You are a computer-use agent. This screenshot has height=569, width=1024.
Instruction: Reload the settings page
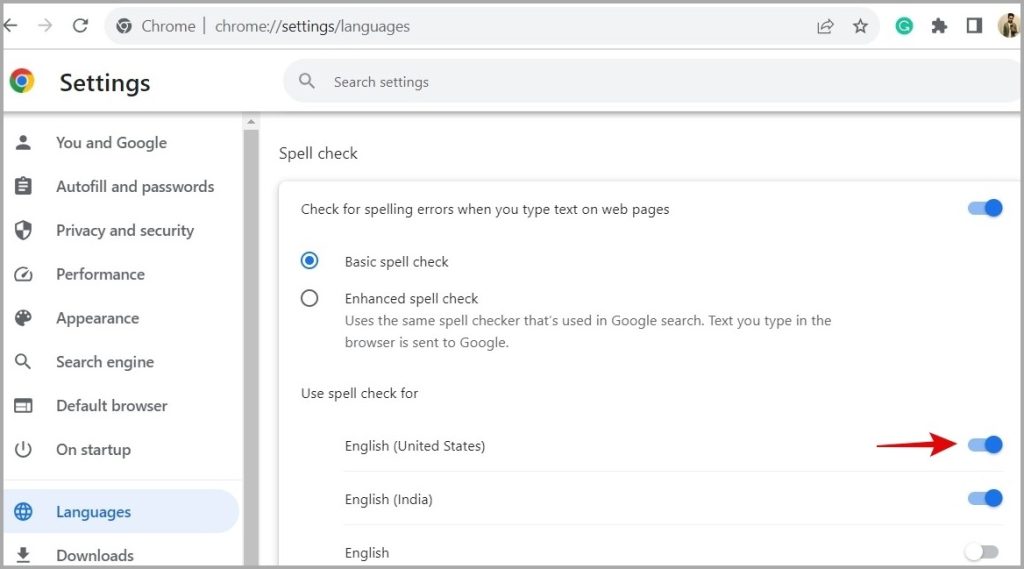click(80, 26)
